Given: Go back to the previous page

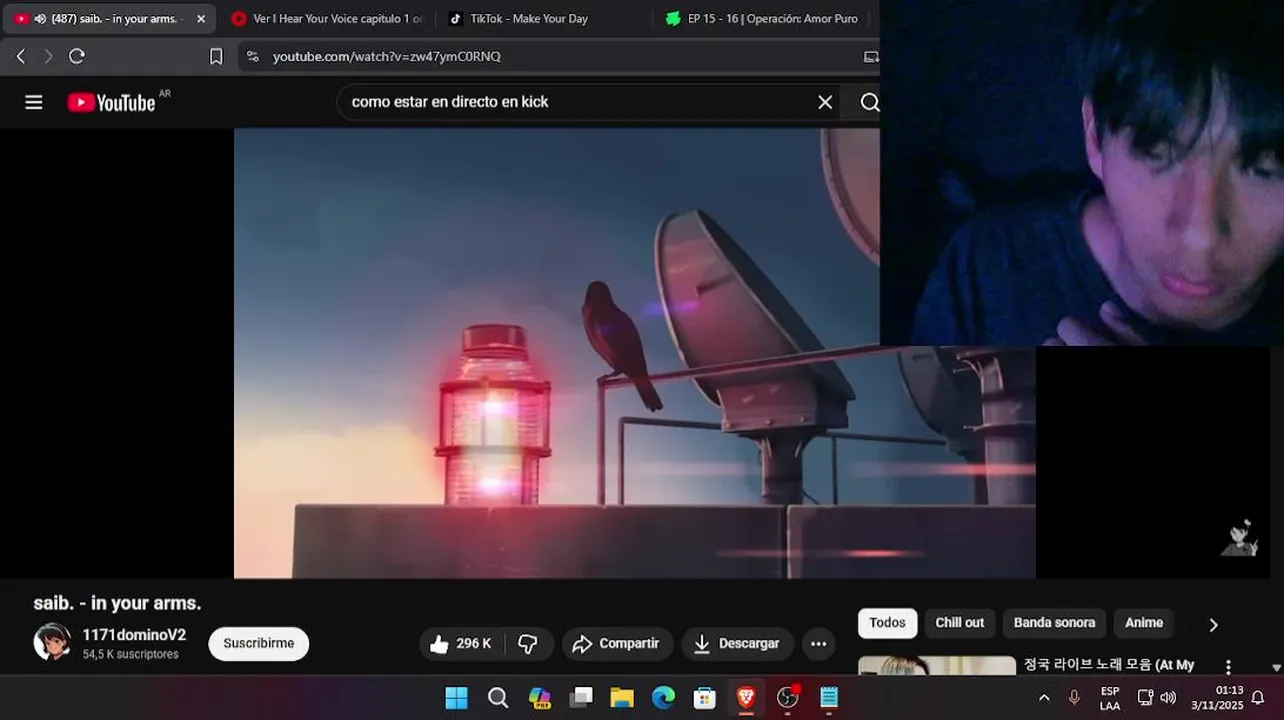Looking at the screenshot, I should [20, 56].
